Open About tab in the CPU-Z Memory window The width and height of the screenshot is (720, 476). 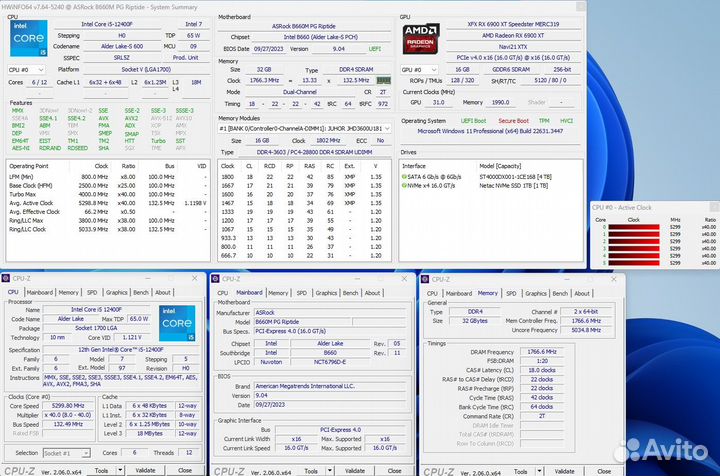coord(582,293)
